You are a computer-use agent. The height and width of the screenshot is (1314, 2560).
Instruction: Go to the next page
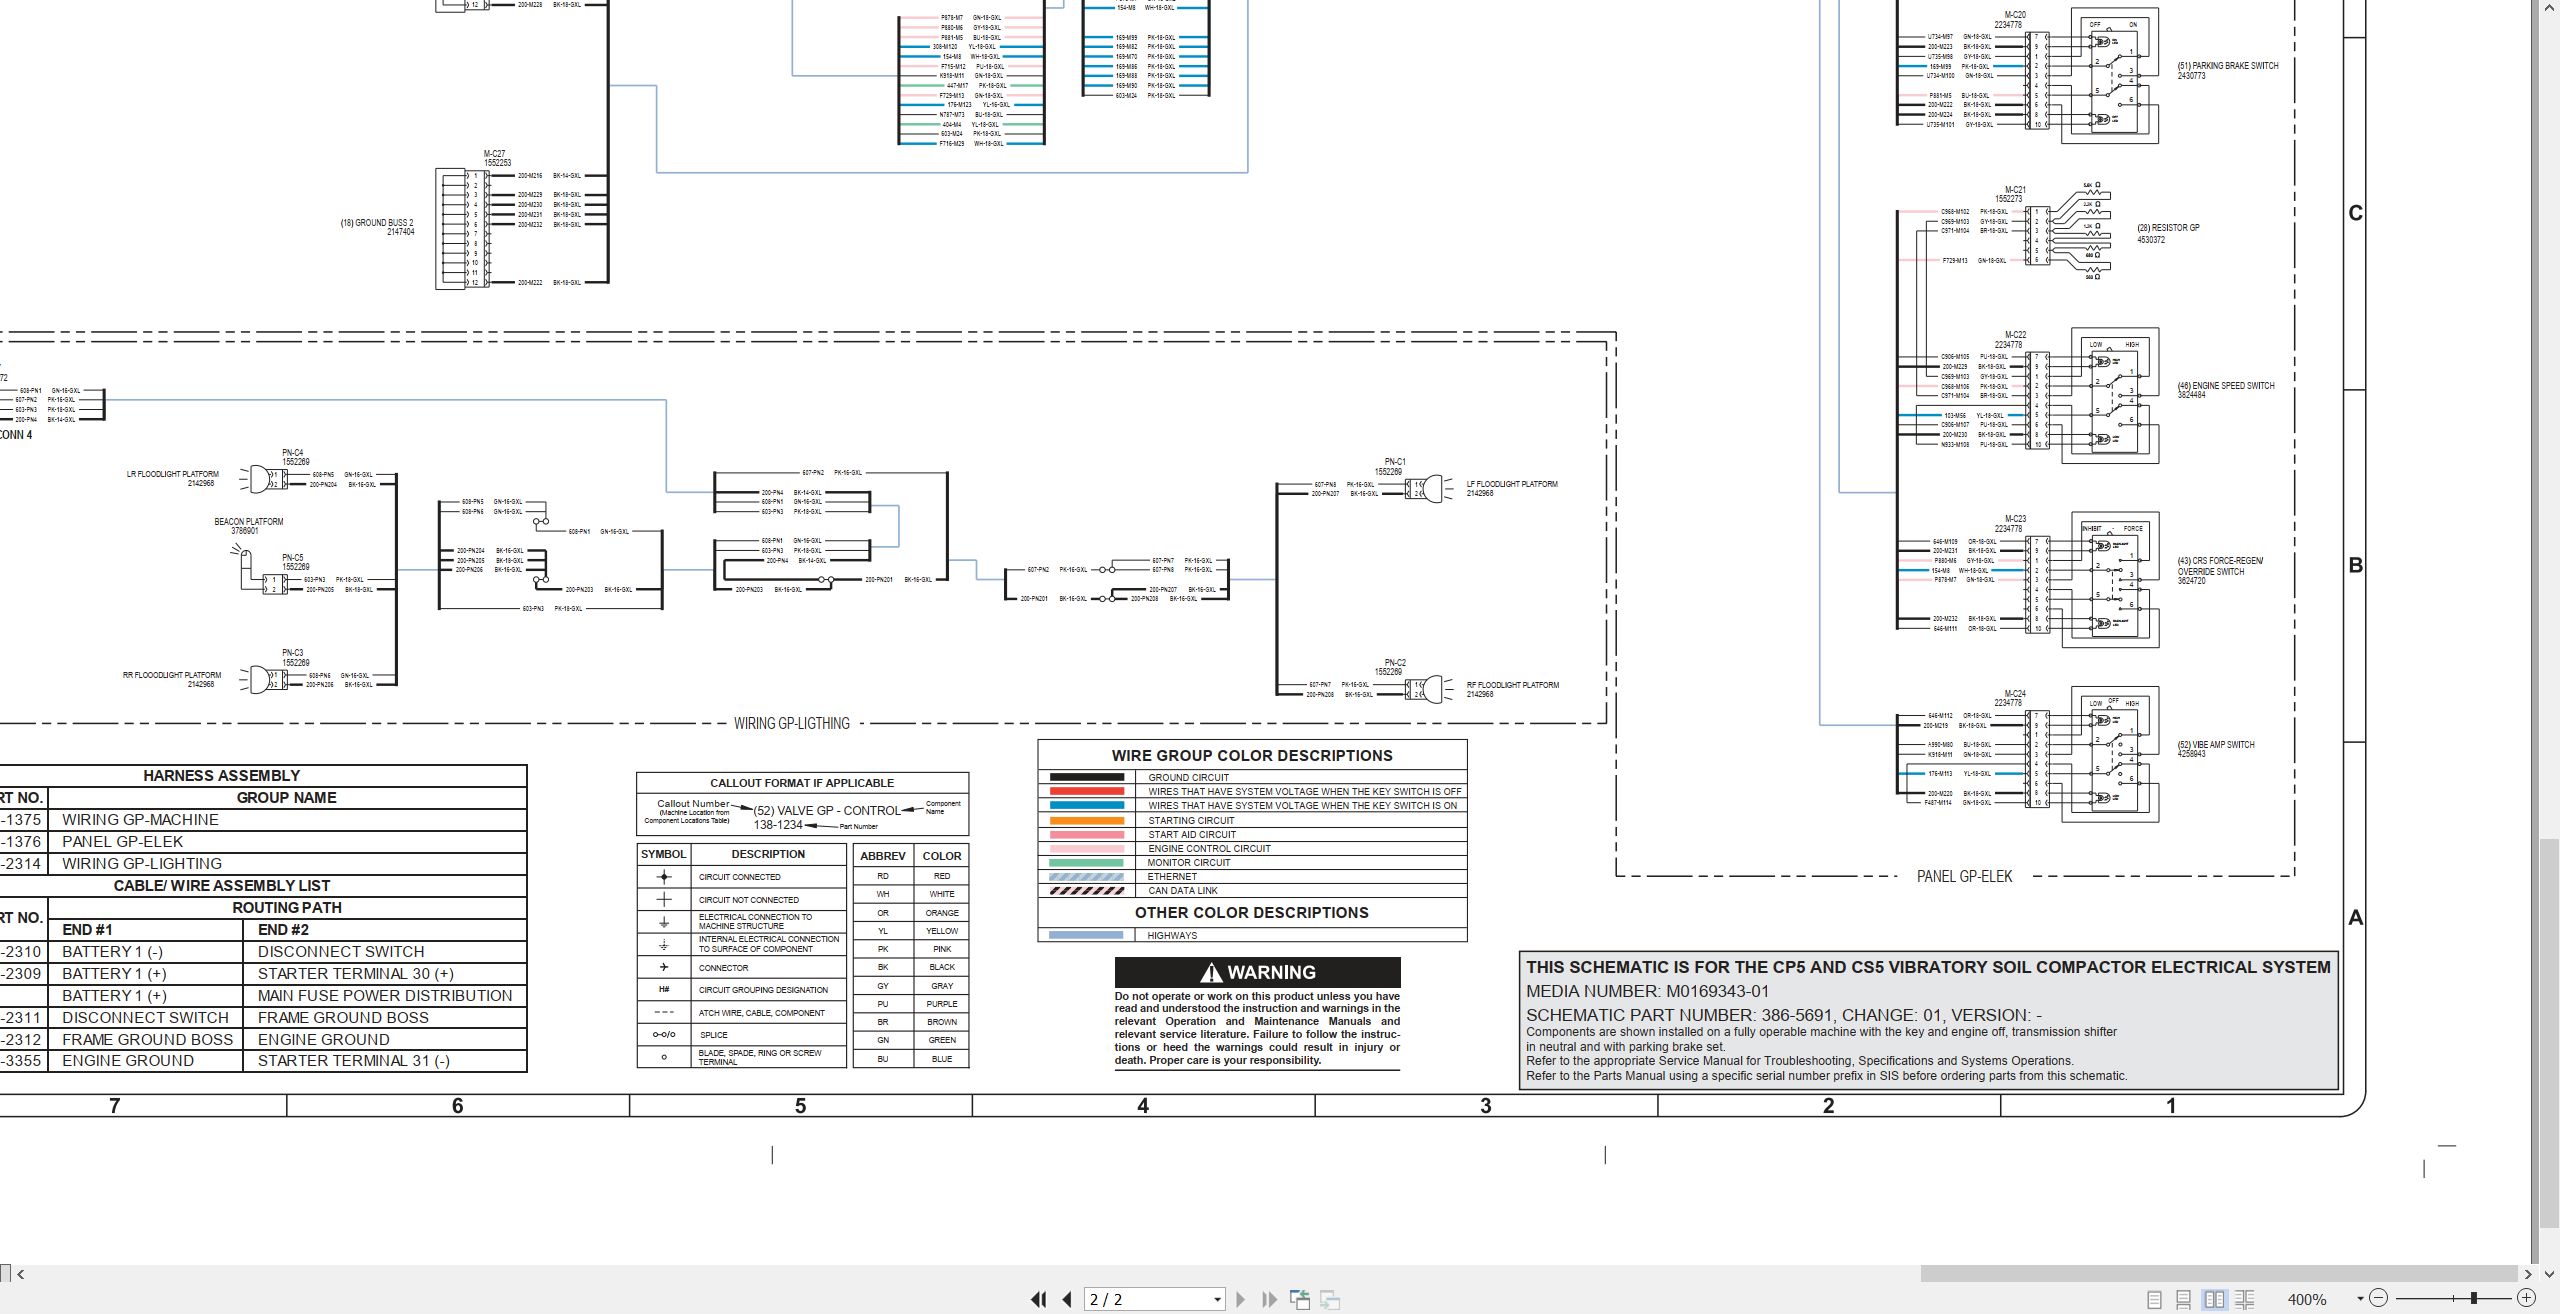[1241, 1299]
